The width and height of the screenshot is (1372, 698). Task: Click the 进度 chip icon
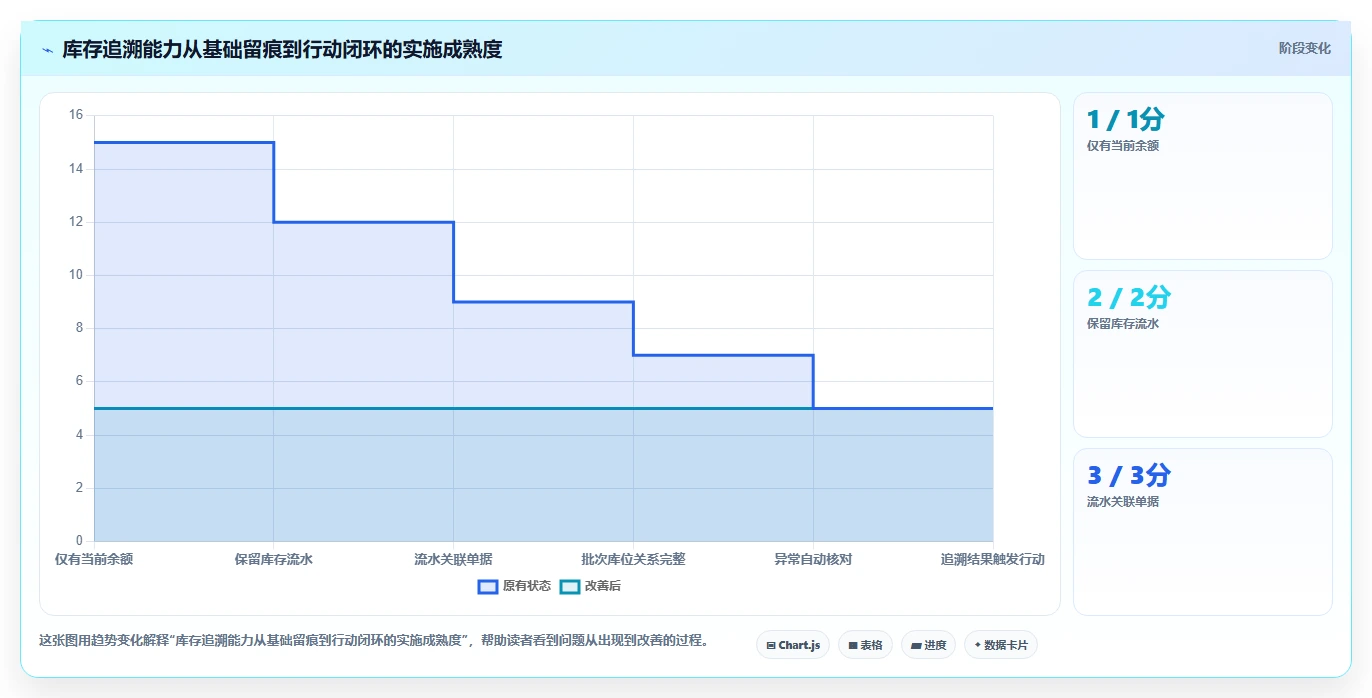tap(916, 646)
